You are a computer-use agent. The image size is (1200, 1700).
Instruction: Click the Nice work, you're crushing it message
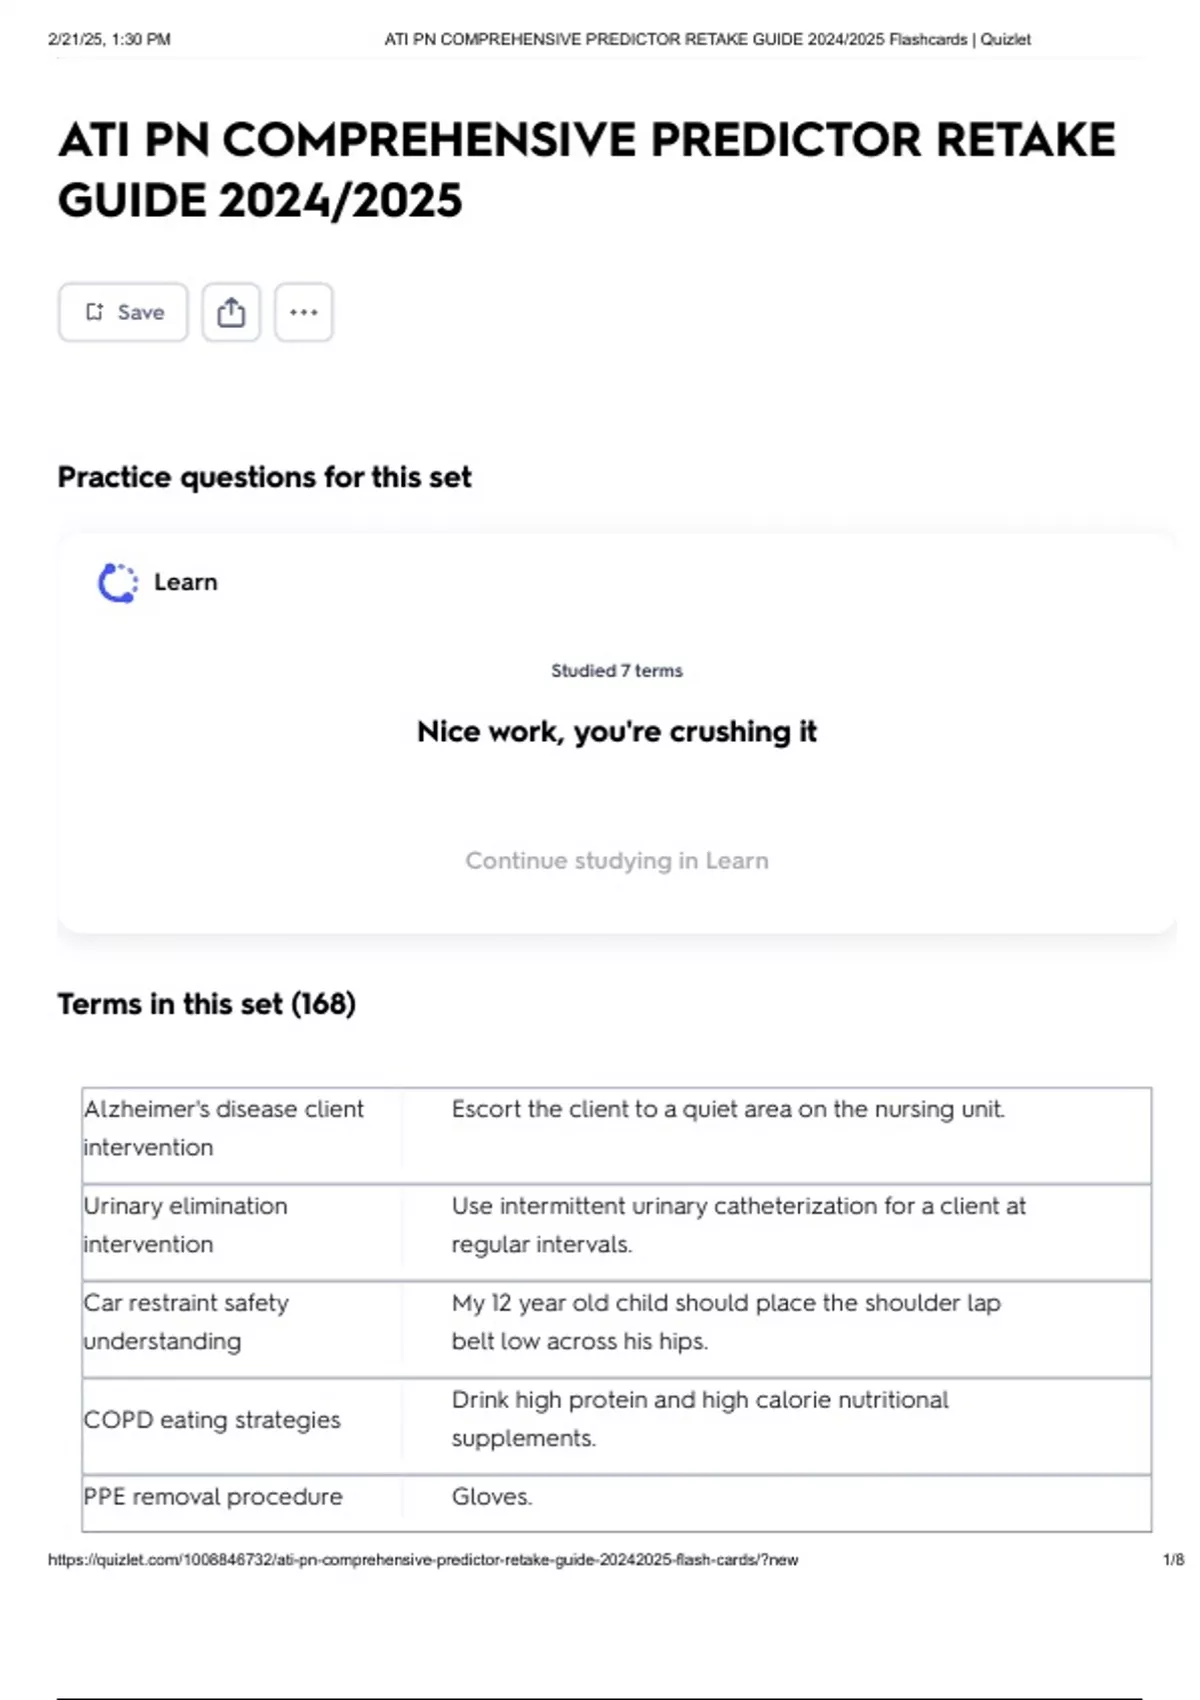[617, 731]
